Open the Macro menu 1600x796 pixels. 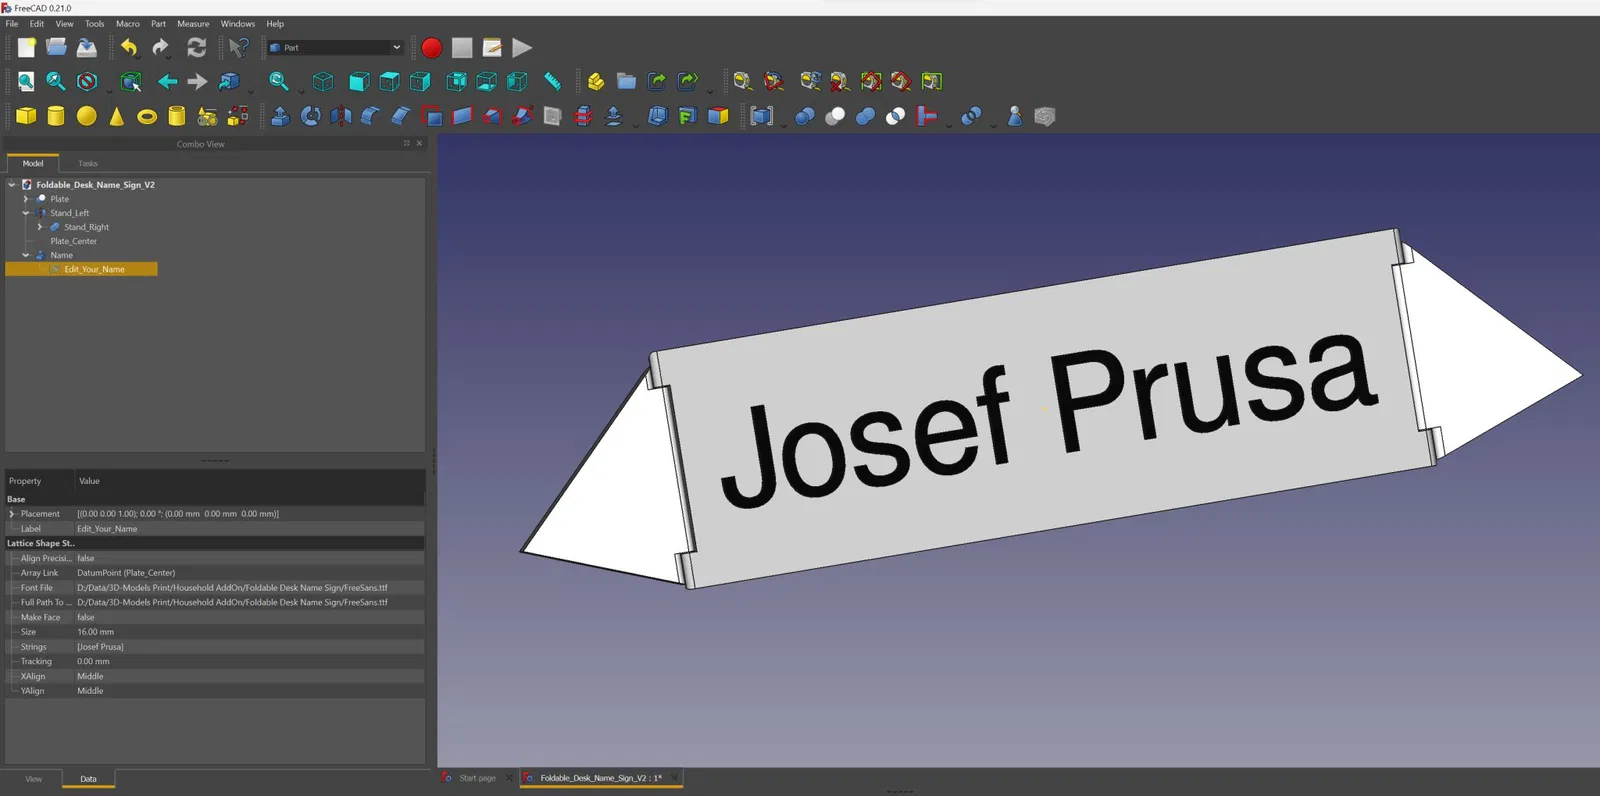(128, 24)
